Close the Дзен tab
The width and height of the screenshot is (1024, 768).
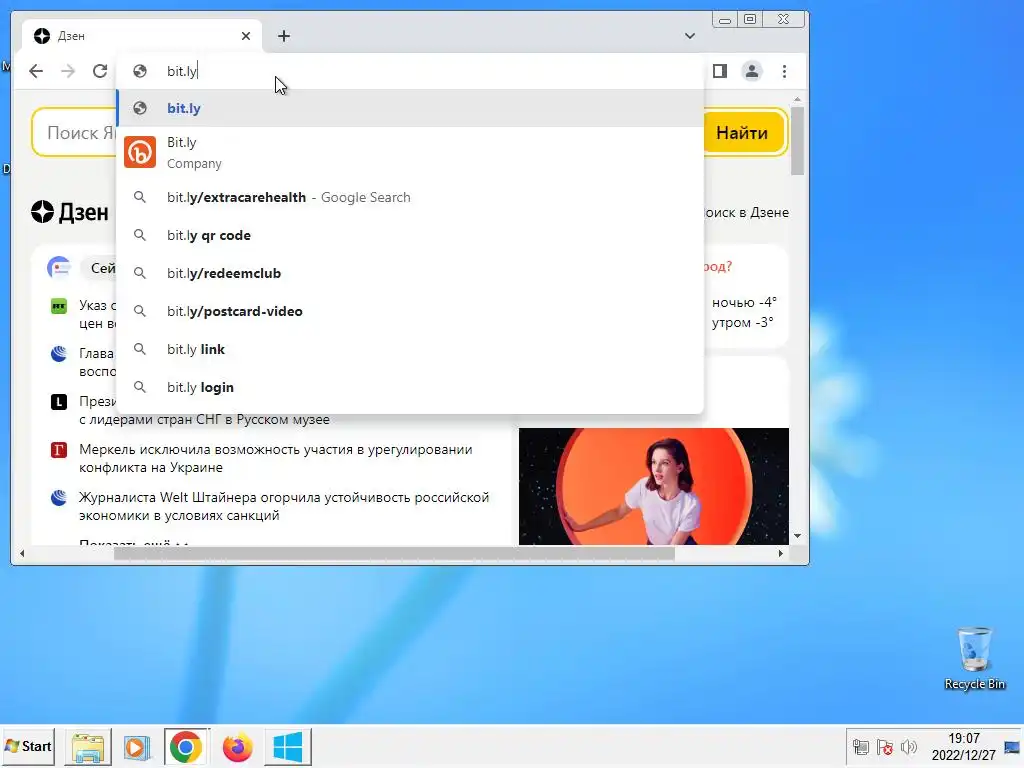tap(246, 36)
